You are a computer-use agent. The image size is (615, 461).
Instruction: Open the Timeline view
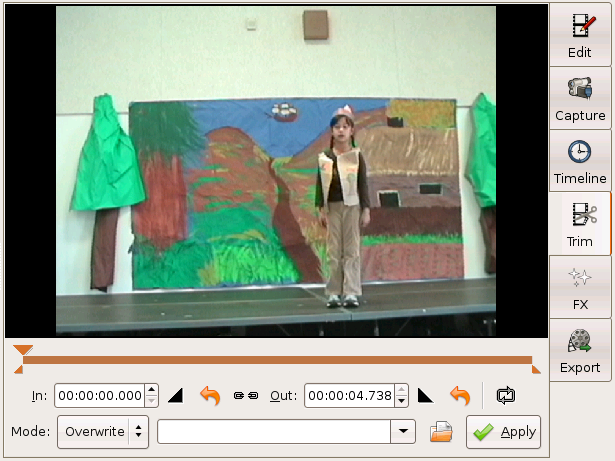[580, 162]
